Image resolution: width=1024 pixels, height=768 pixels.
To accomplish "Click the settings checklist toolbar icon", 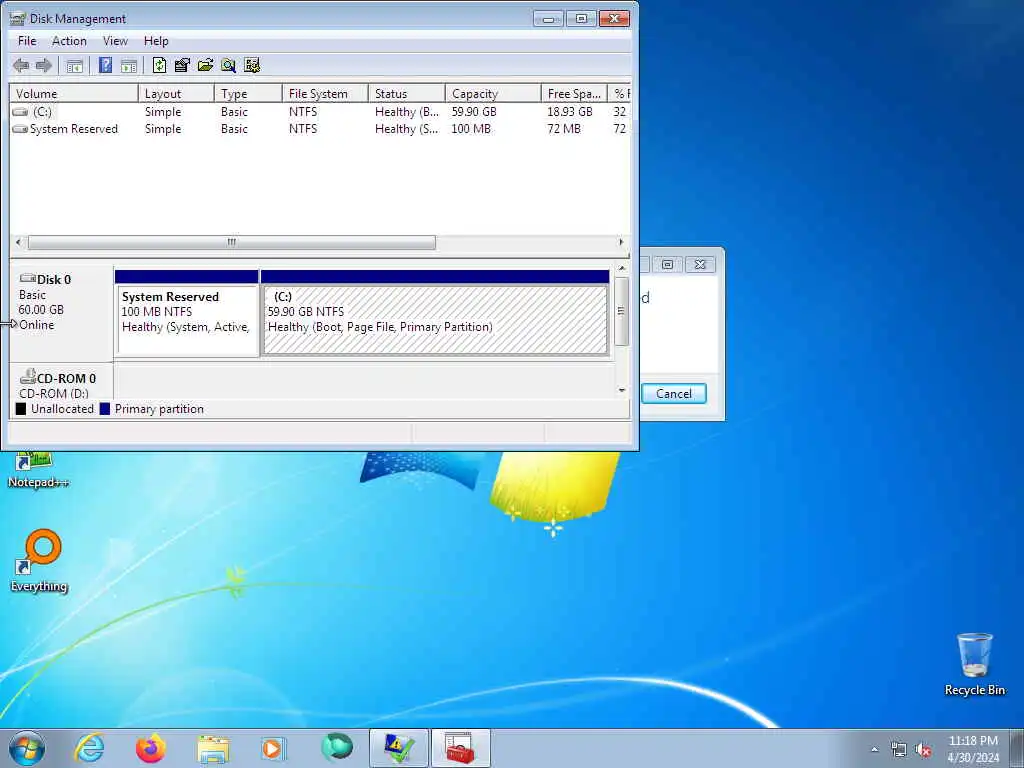I will 251,65.
